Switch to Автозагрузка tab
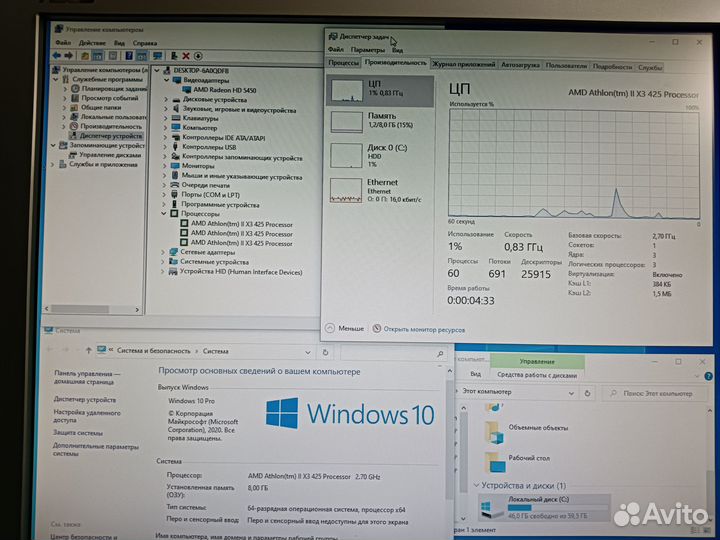720x540 pixels. tap(520, 65)
